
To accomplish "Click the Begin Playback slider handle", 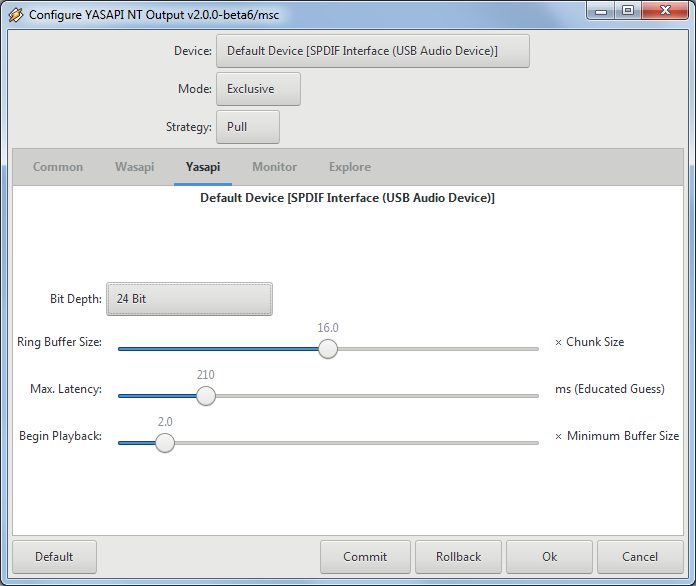I will pyautogui.click(x=165, y=443).
